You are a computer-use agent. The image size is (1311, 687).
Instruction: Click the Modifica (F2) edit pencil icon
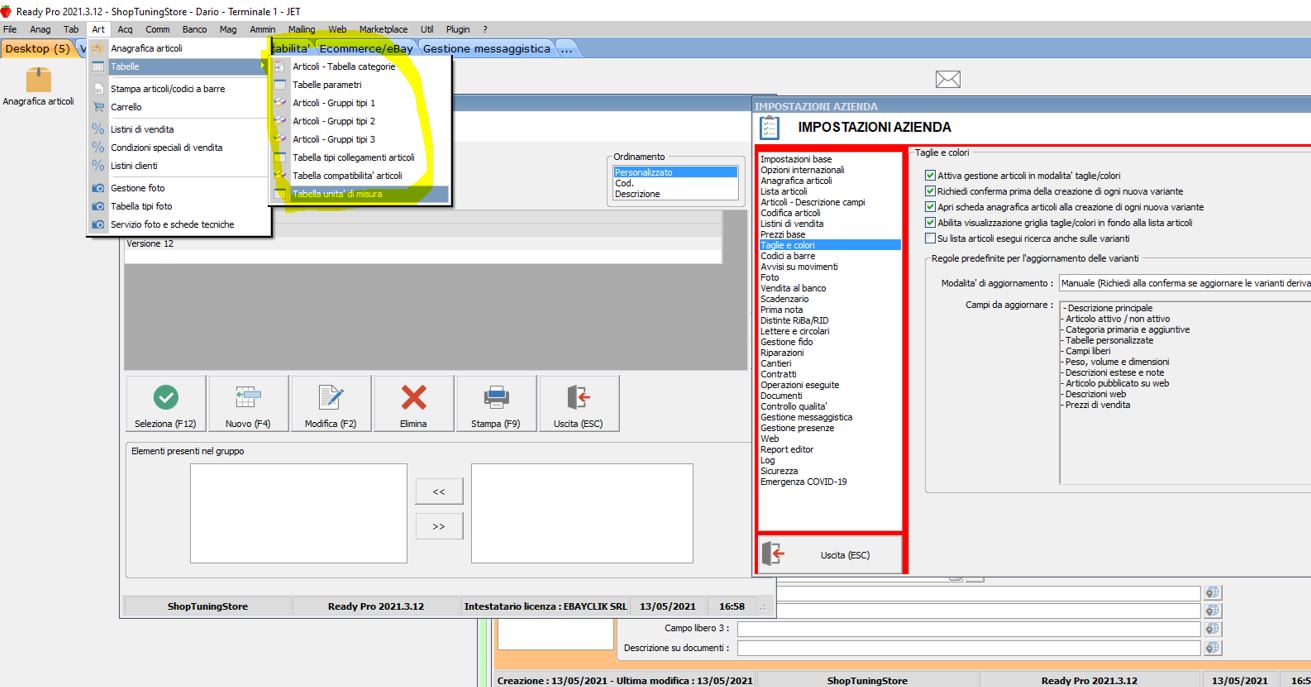(x=330, y=398)
